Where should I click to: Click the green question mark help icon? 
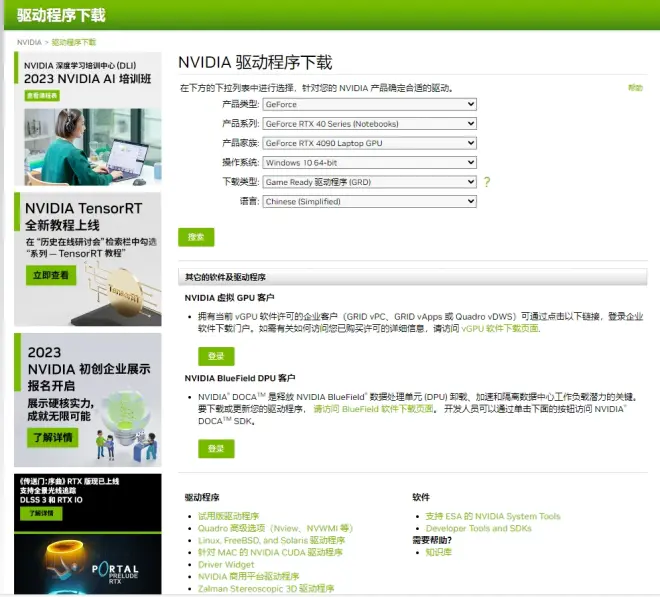(x=487, y=182)
